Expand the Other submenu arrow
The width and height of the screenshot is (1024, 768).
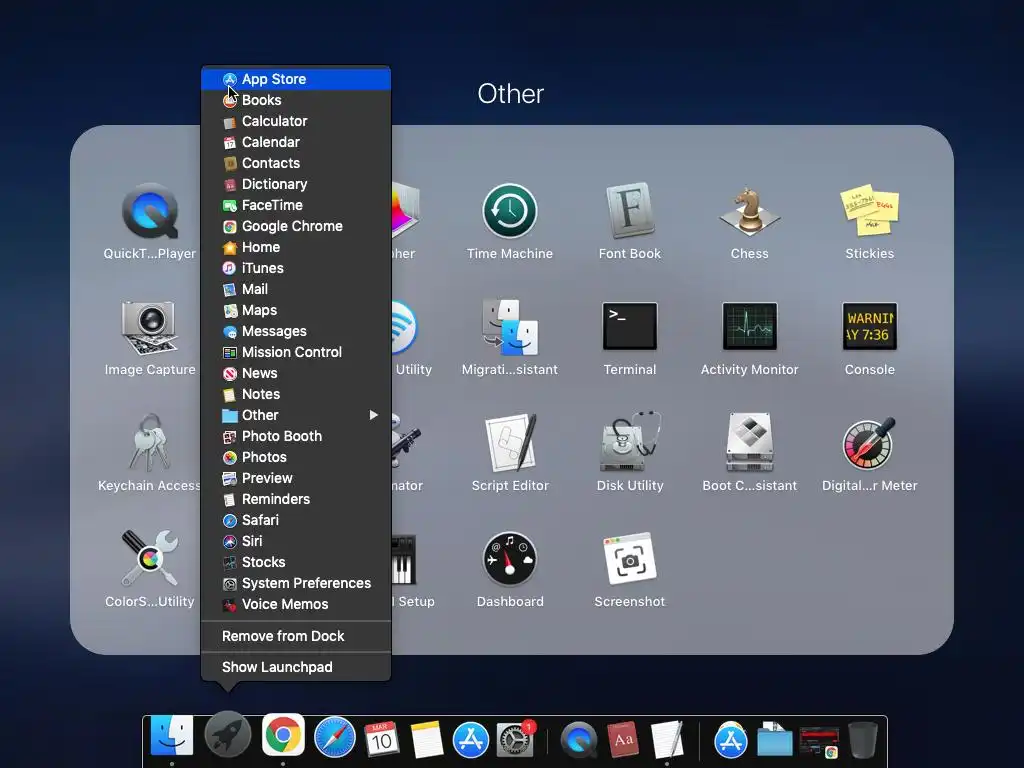(374, 415)
